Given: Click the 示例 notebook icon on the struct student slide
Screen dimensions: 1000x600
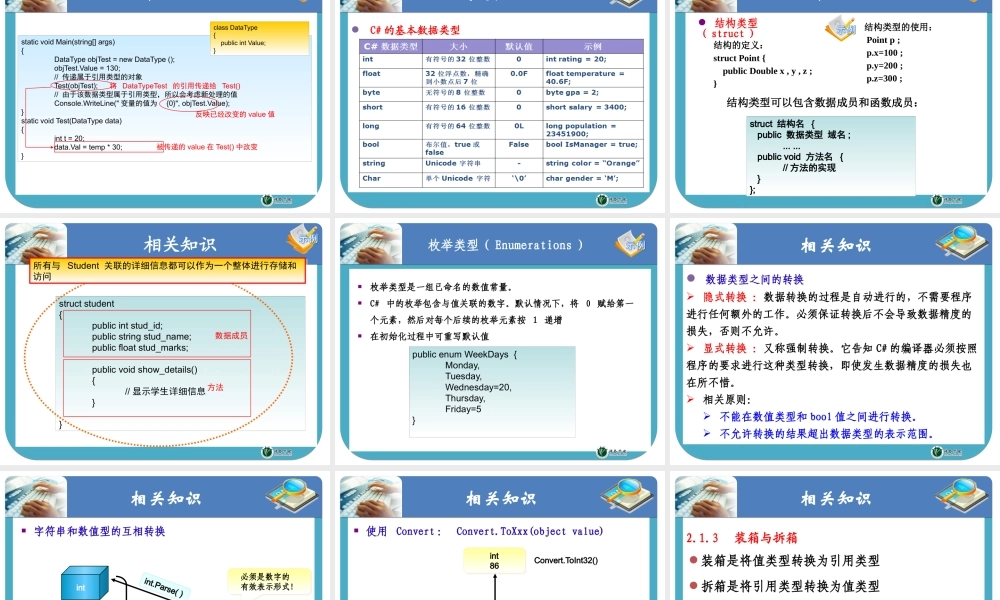Looking at the screenshot, I should point(302,238).
